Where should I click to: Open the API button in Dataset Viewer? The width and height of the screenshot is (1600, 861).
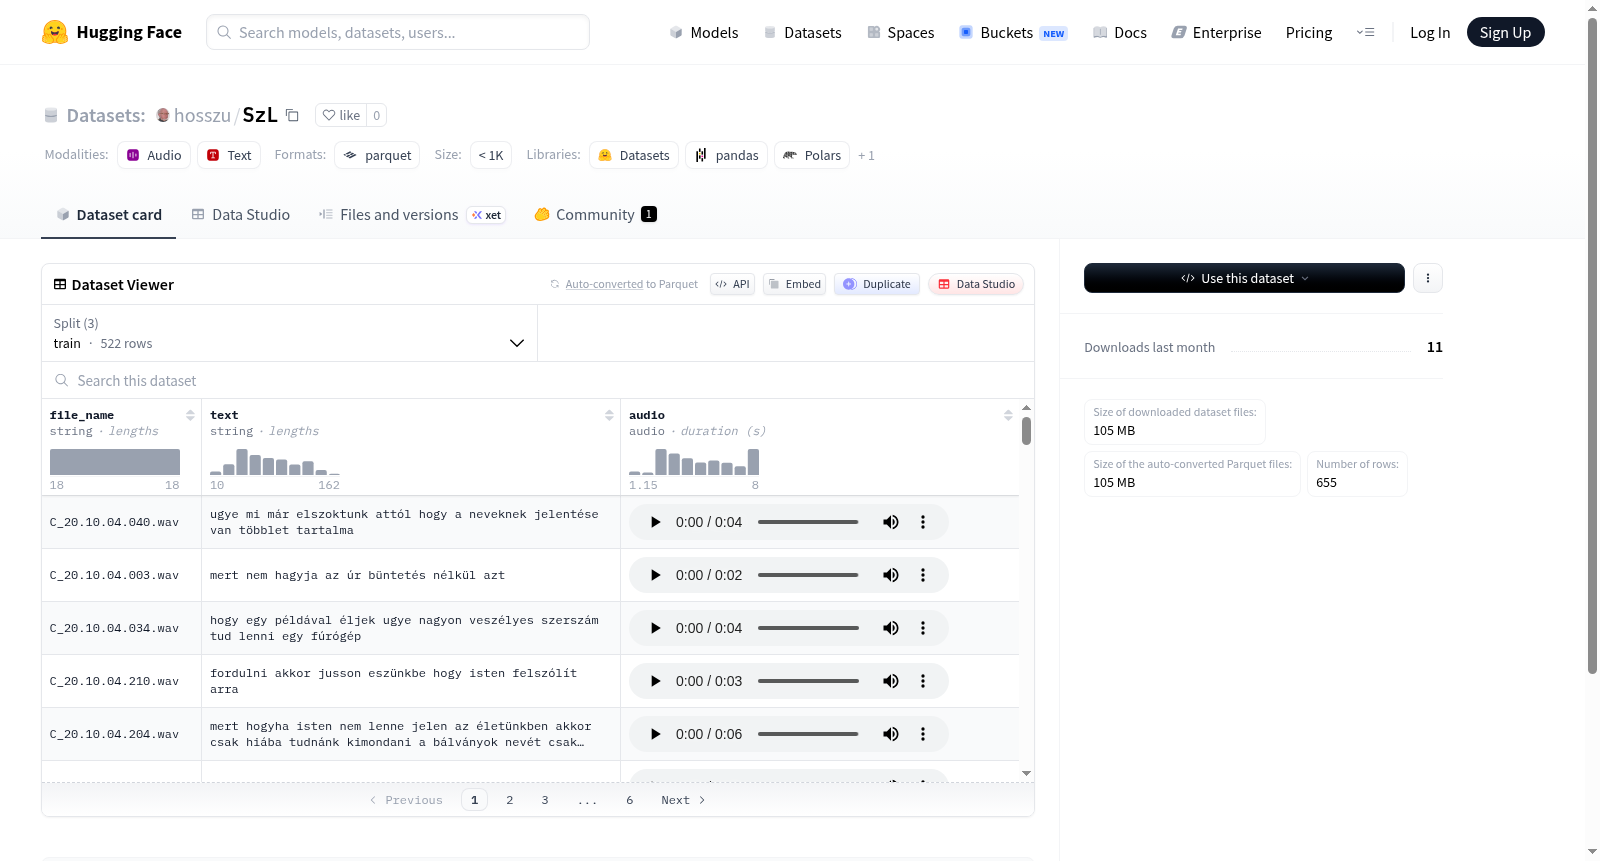click(732, 284)
